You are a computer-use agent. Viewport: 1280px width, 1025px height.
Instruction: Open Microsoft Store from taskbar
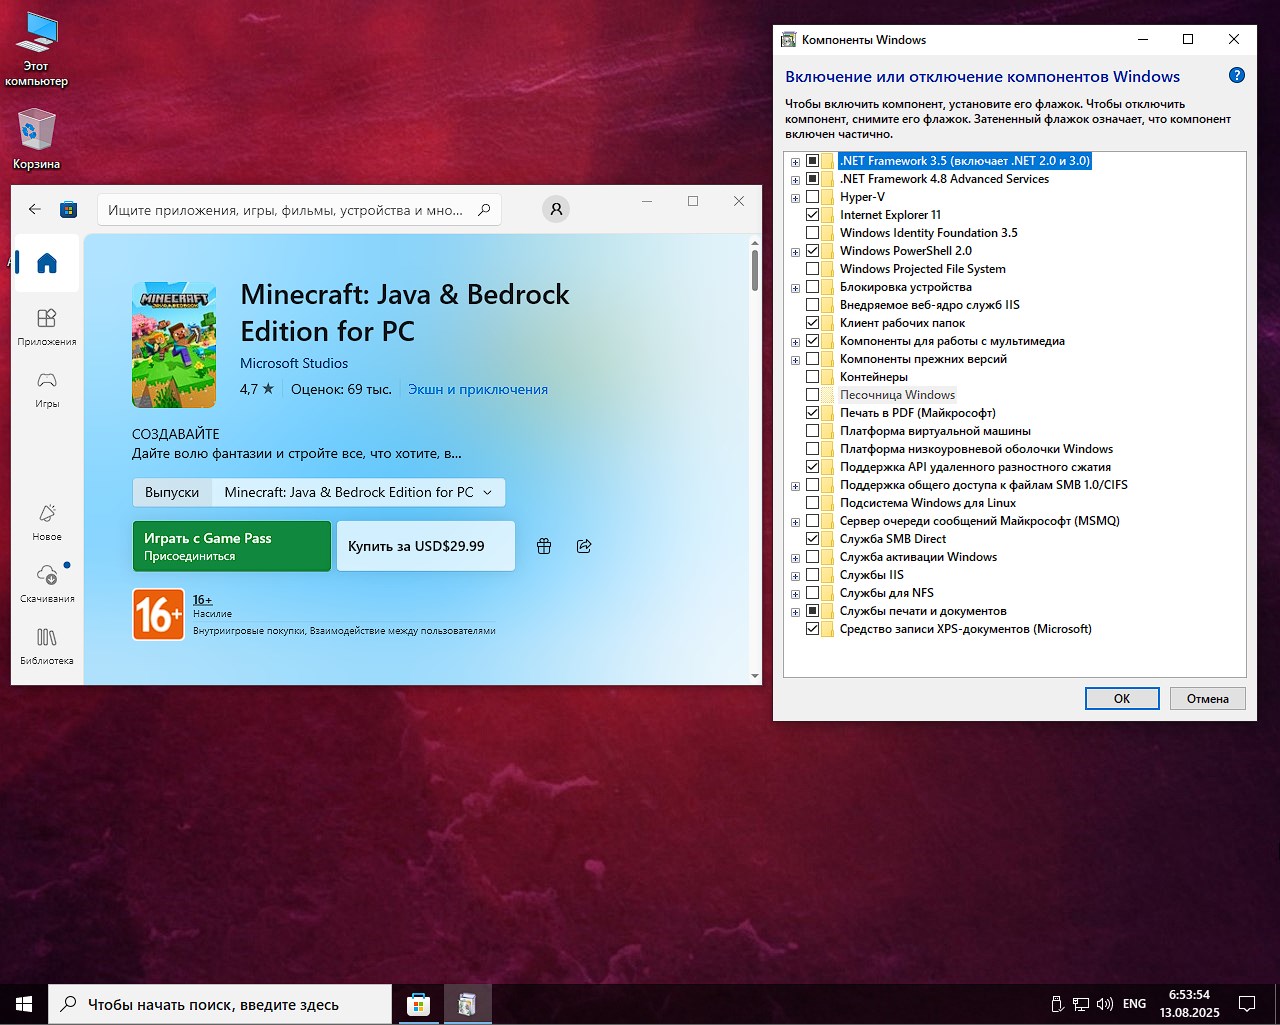coord(418,1004)
